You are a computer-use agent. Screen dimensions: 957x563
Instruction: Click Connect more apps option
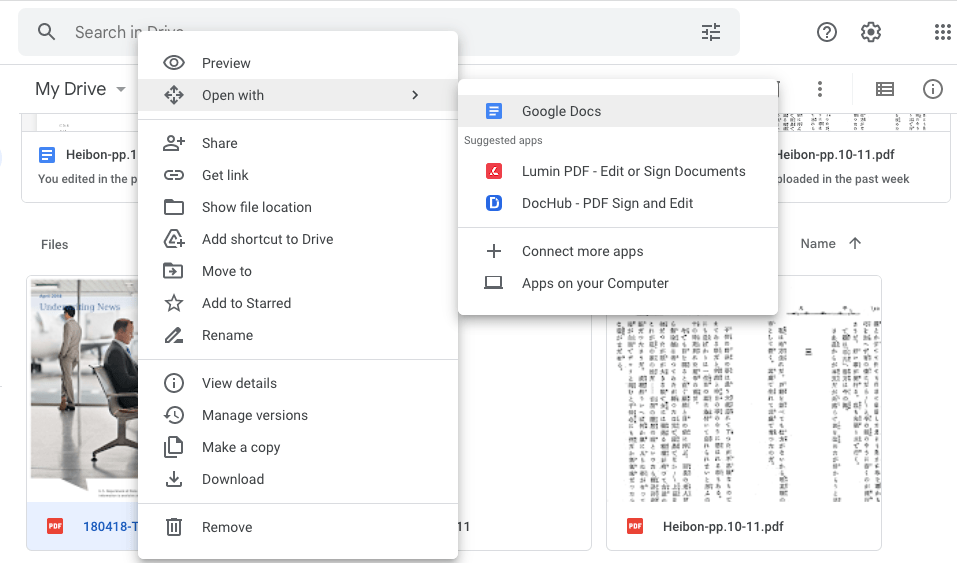(582, 251)
